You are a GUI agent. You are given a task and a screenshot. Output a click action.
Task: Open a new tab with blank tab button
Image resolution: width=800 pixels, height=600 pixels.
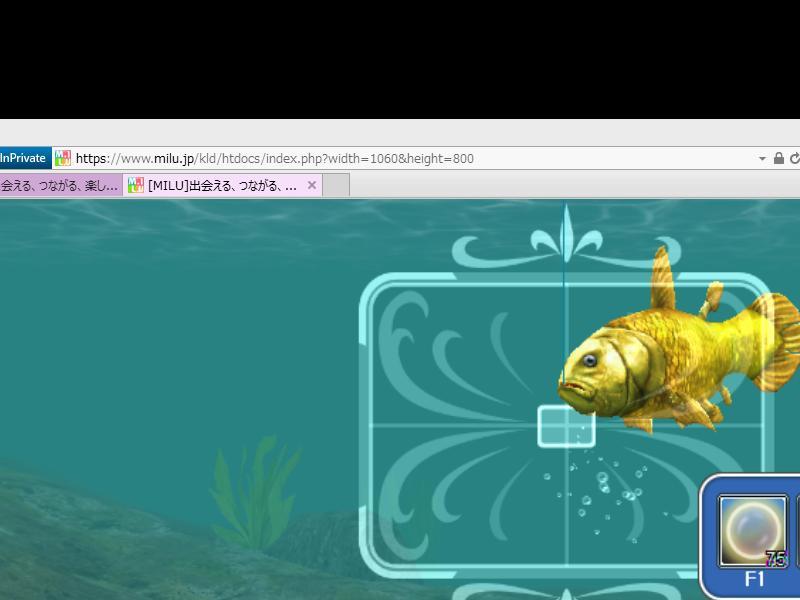tap(336, 185)
